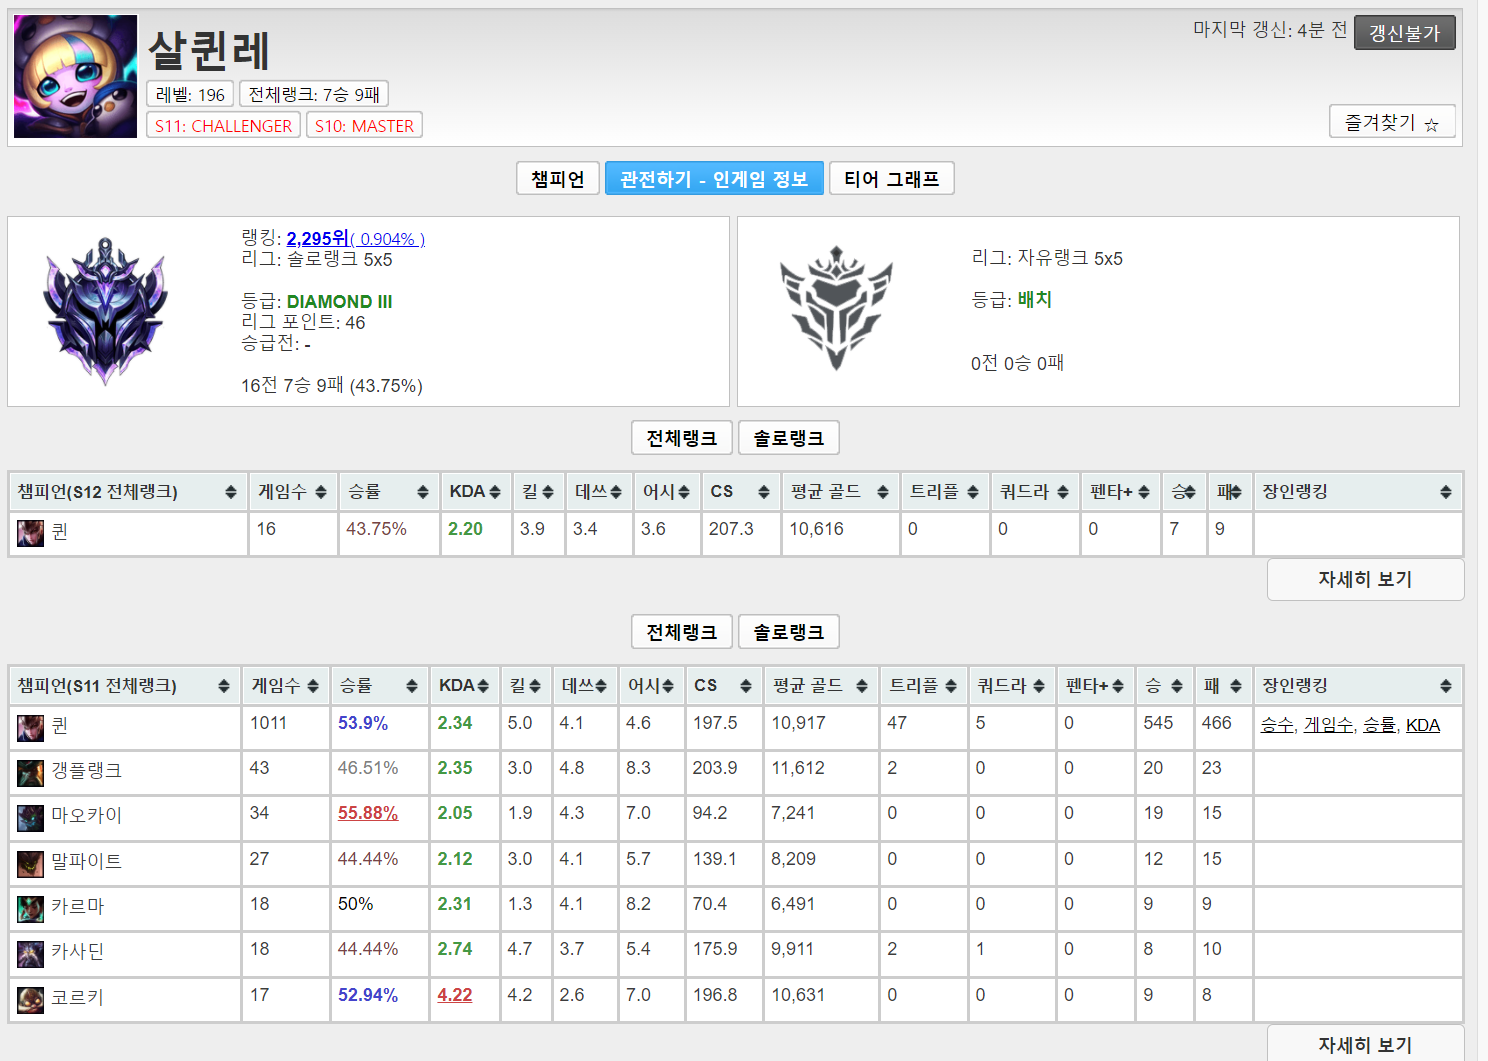Click the 마오카이 champion icon

30,817
